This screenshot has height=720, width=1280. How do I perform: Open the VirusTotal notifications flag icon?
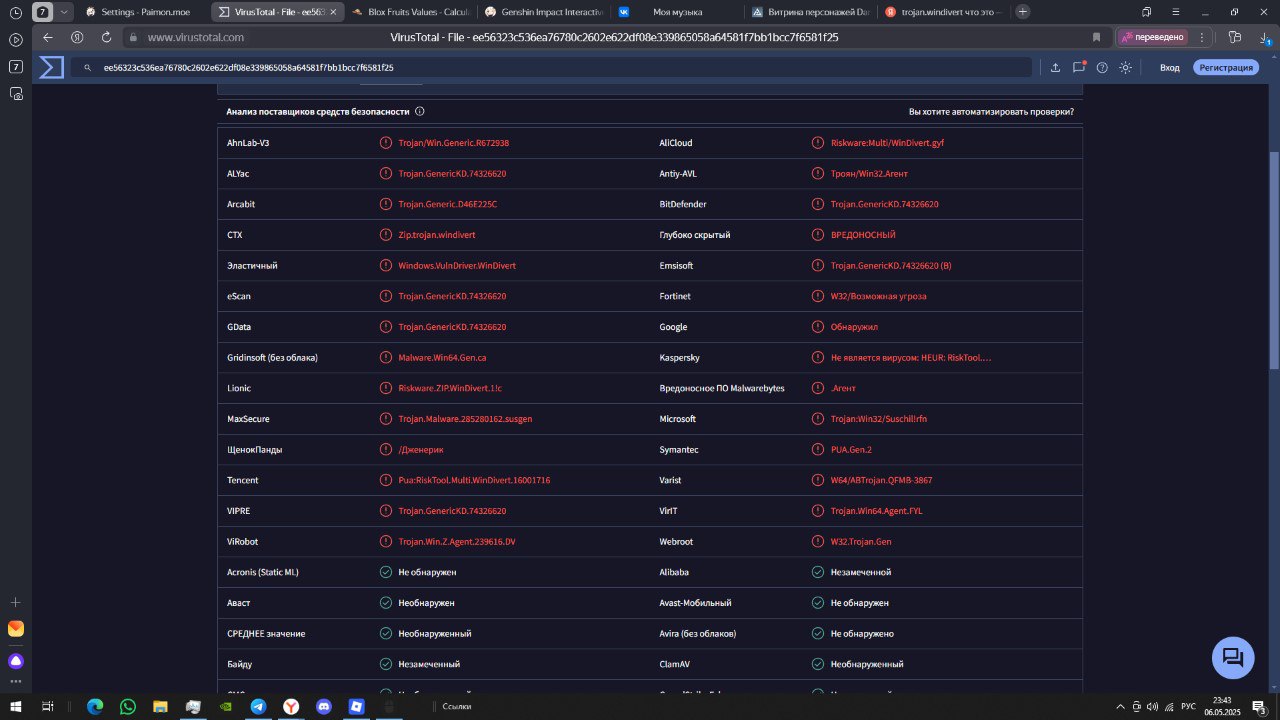pos(1079,67)
